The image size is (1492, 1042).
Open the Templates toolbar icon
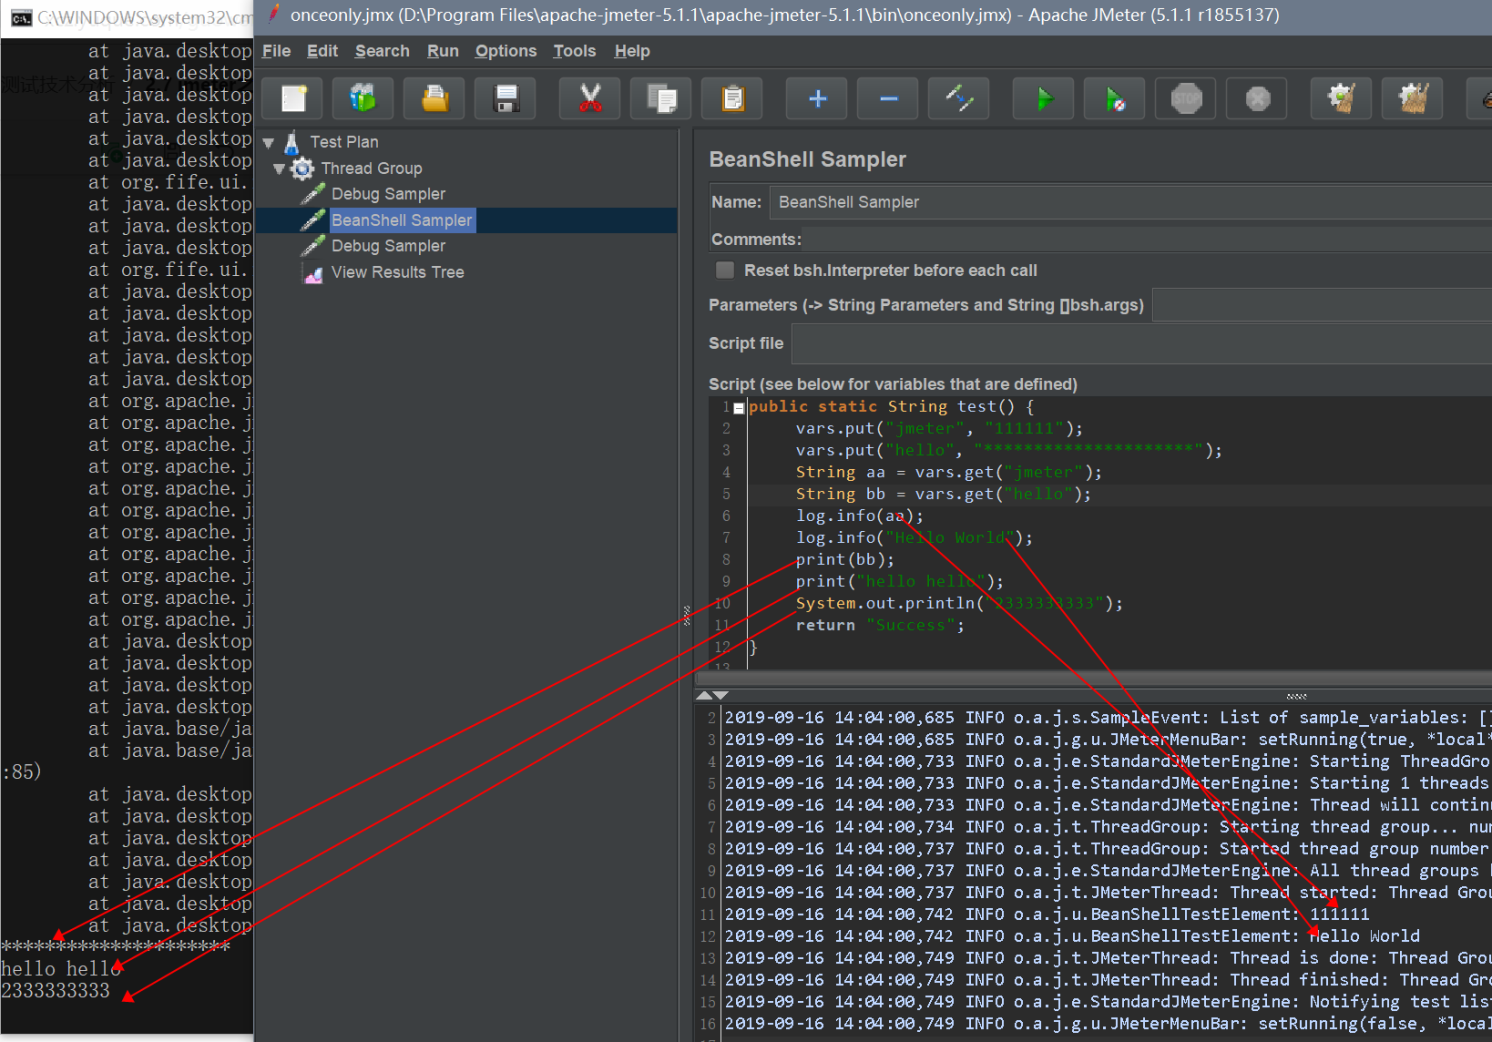363,98
